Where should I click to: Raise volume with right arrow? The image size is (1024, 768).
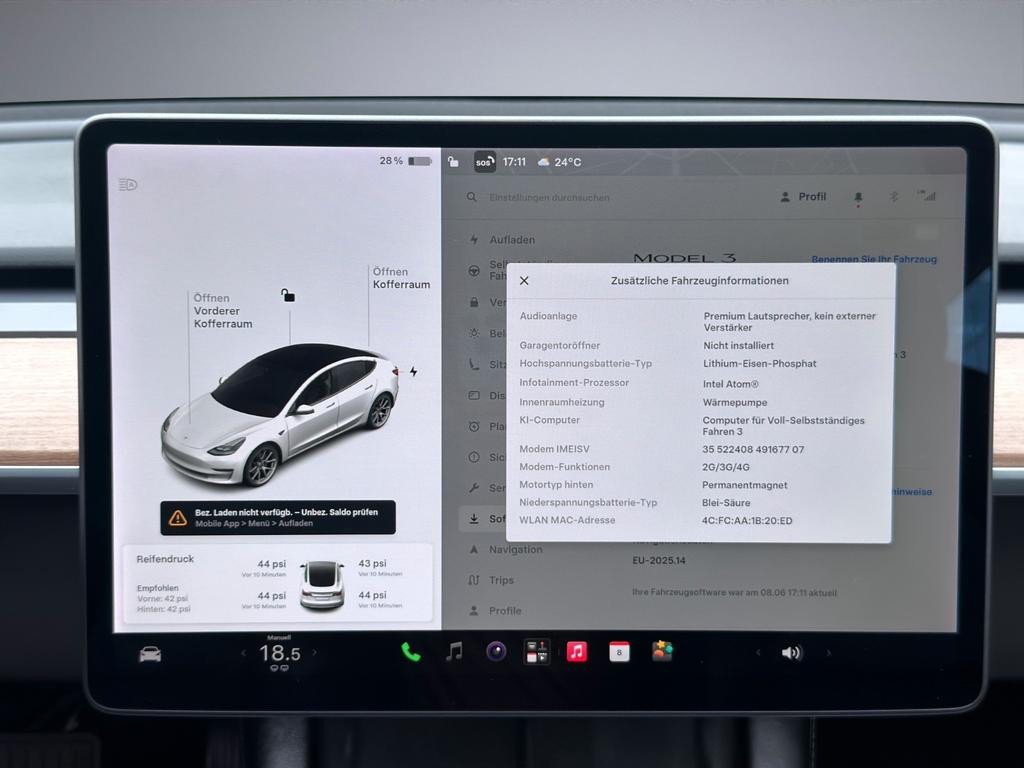pyautogui.click(x=829, y=652)
